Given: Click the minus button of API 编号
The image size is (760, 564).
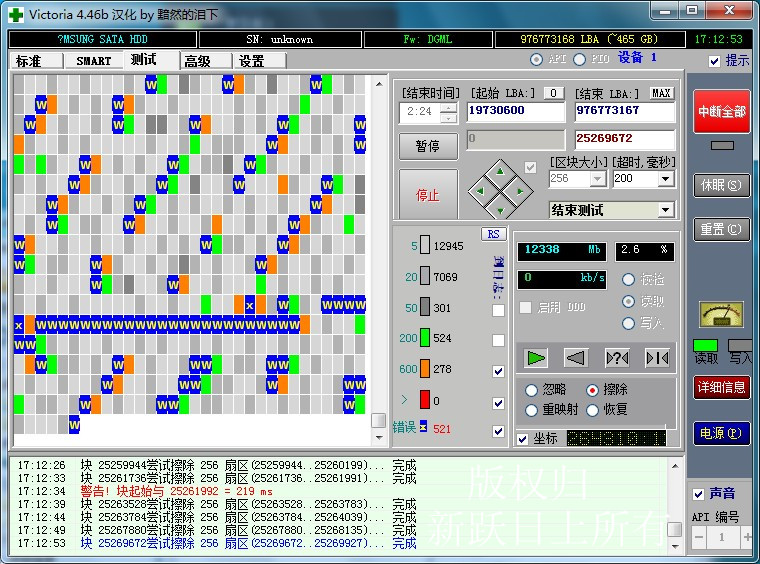Looking at the screenshot, I should 699,537.
